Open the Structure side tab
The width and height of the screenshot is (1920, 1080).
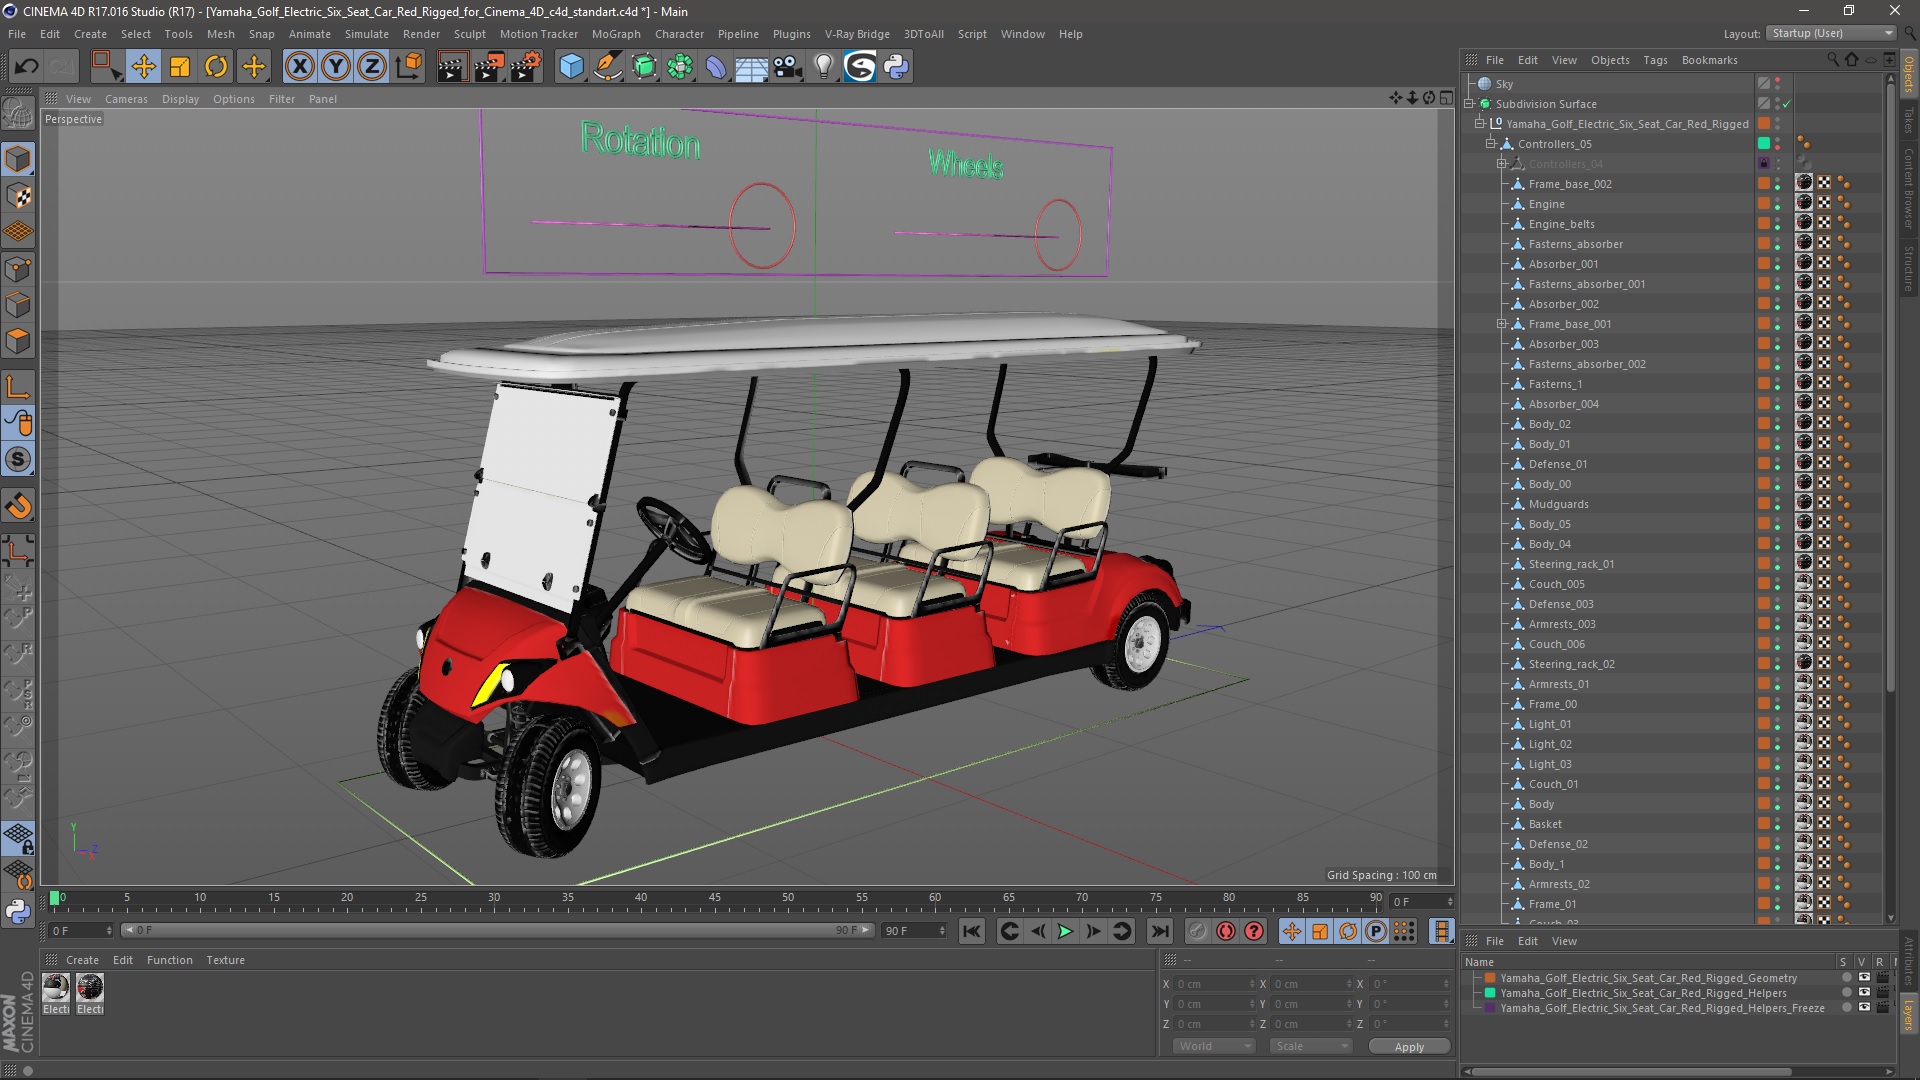pyautogui.click(x=1909, y=267)
